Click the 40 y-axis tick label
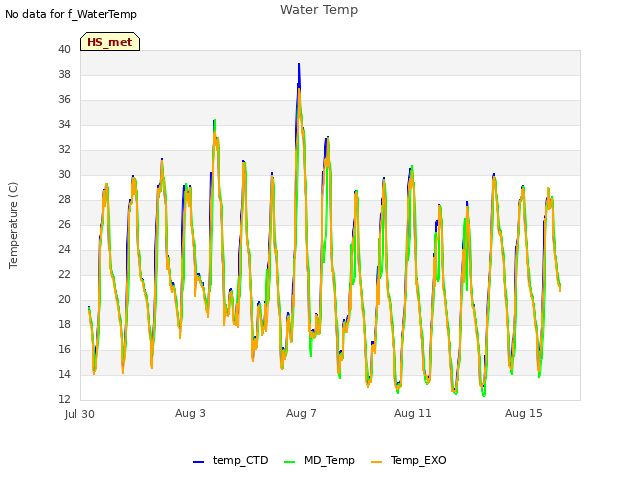 64,49
